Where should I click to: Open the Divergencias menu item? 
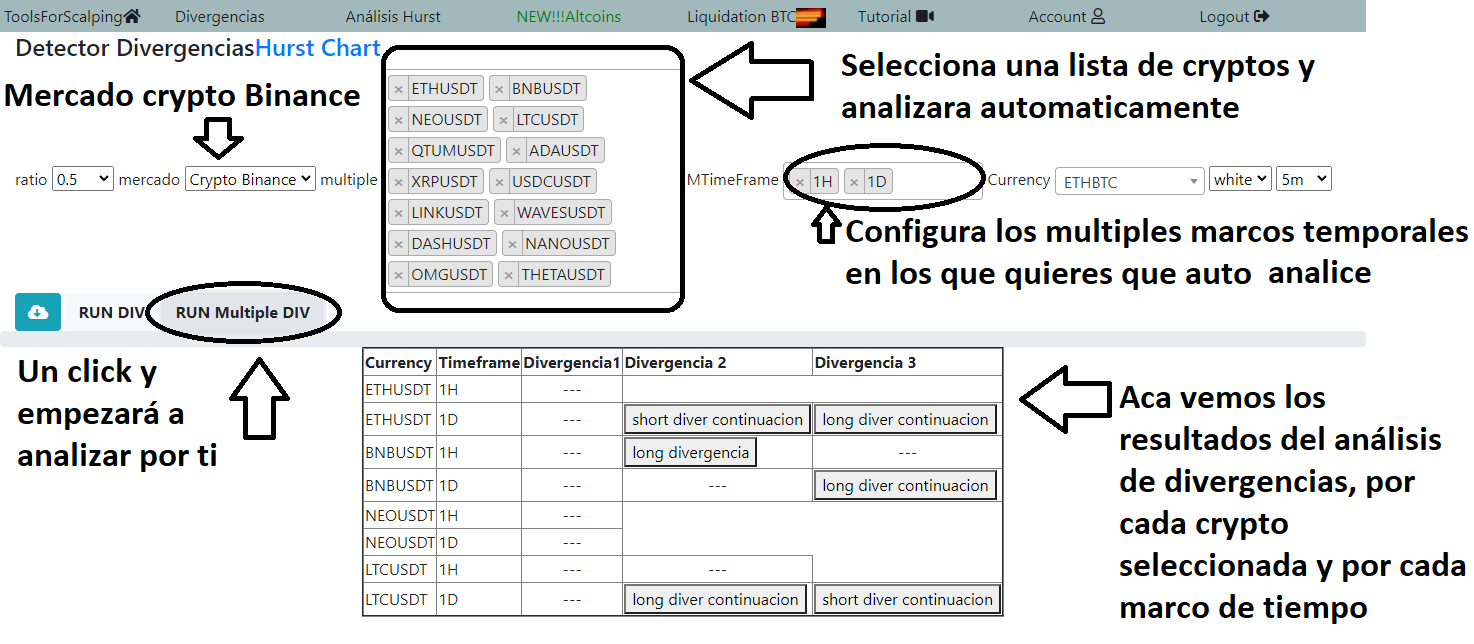tap(220, 16)
